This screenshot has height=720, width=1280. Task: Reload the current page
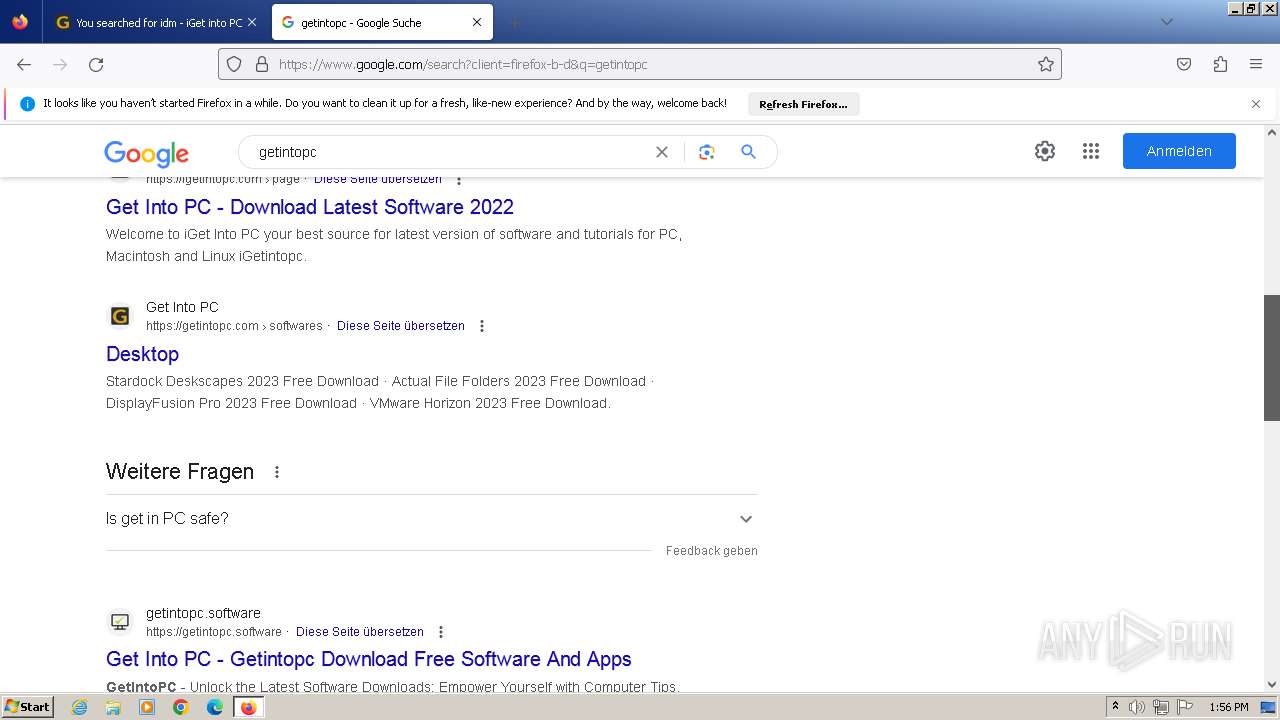pos(96,64)
